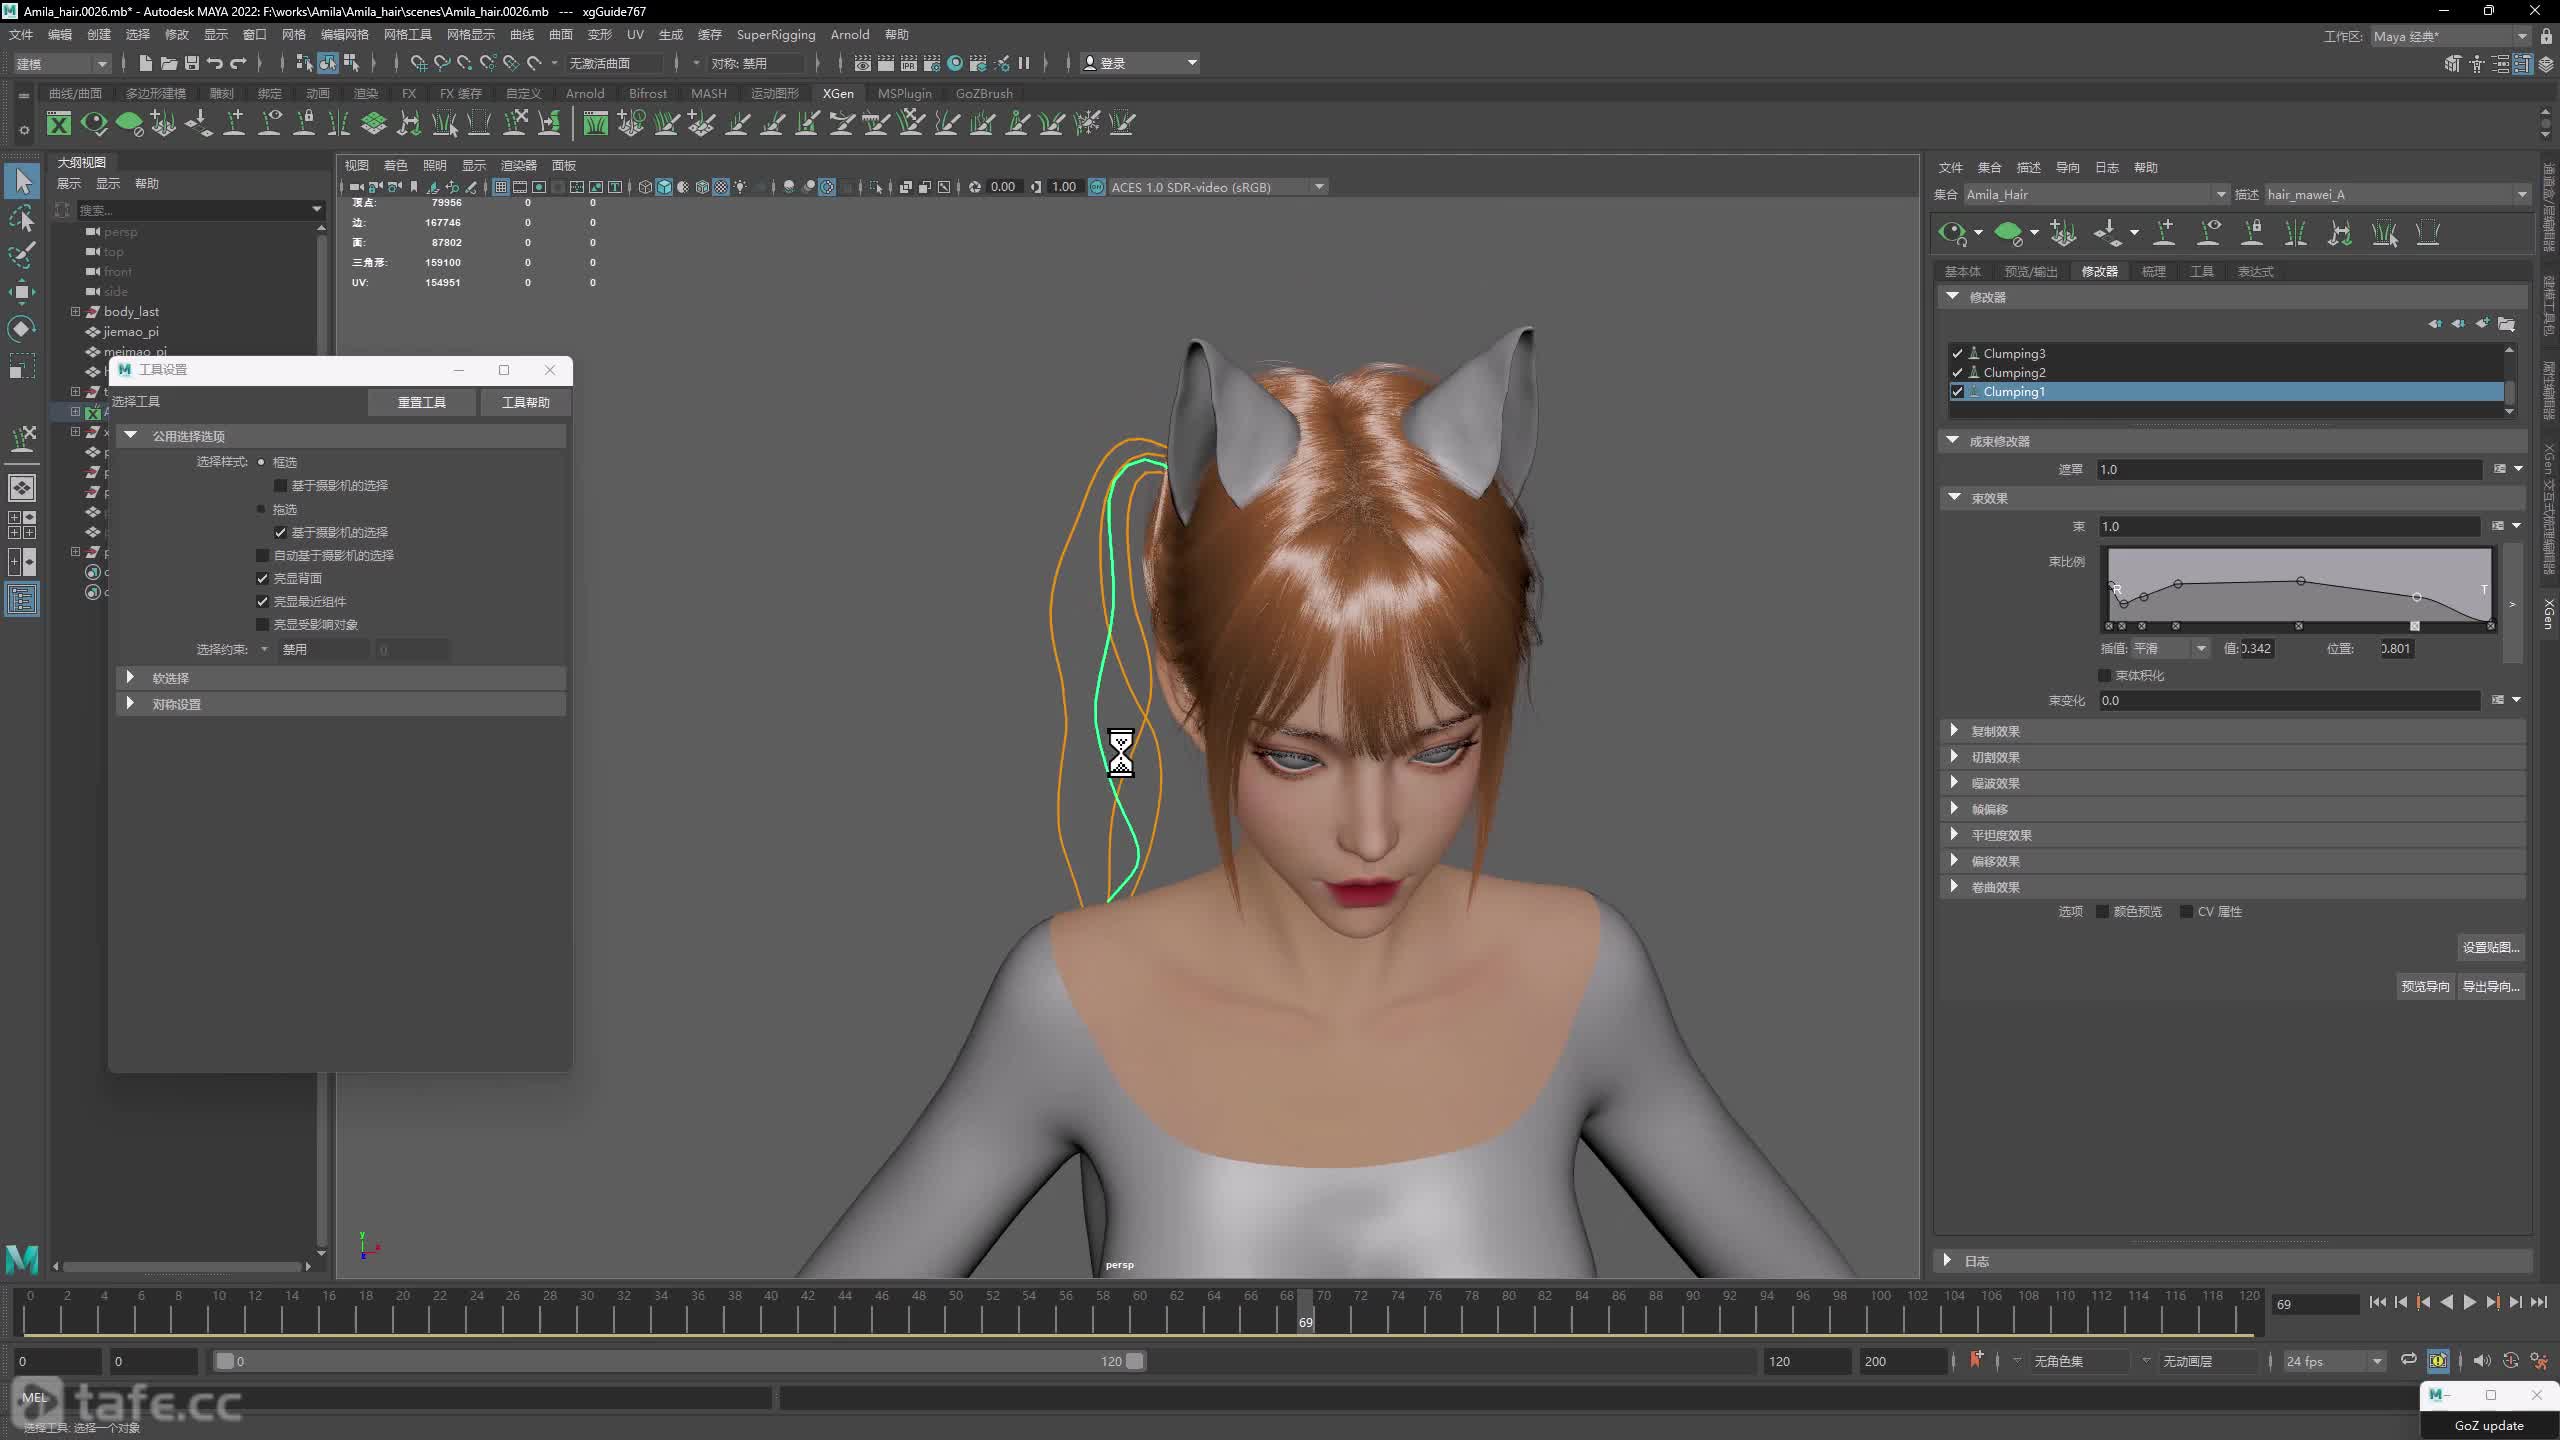The image size is (2560, 1440).
Task: Expand the body_last outliner node
Action: point(75,312)
